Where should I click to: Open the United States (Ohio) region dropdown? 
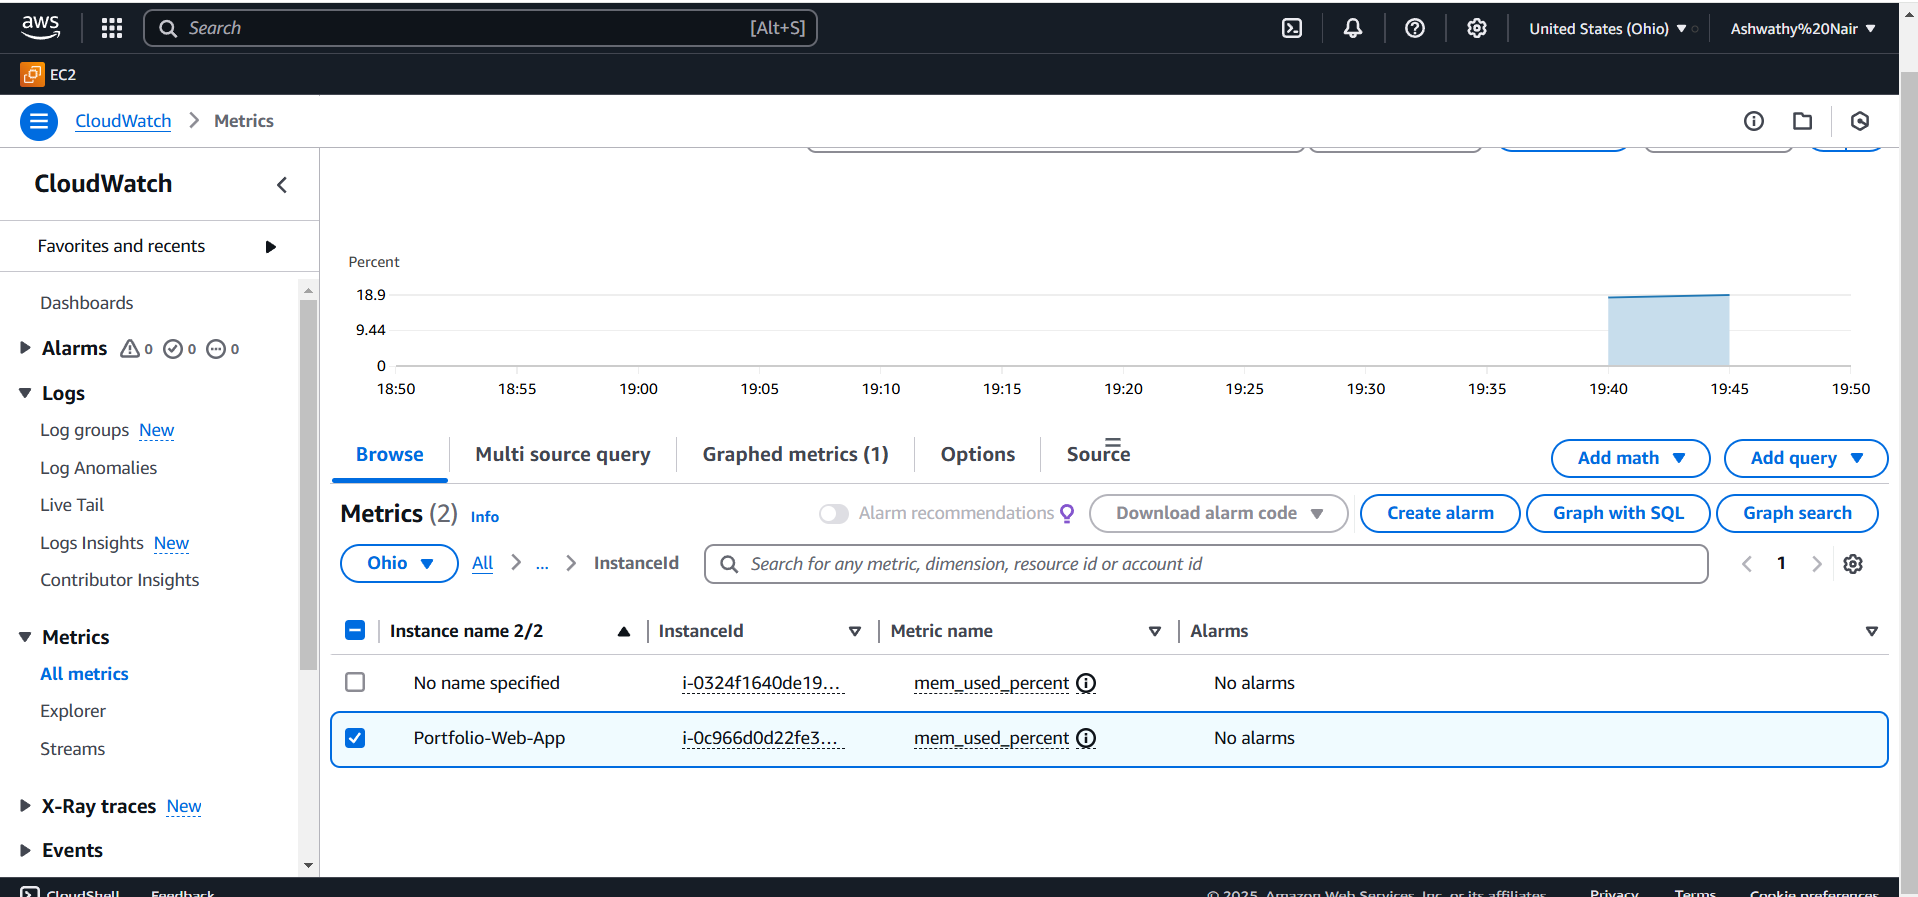pyautogui.click(x=1608, y=28)
